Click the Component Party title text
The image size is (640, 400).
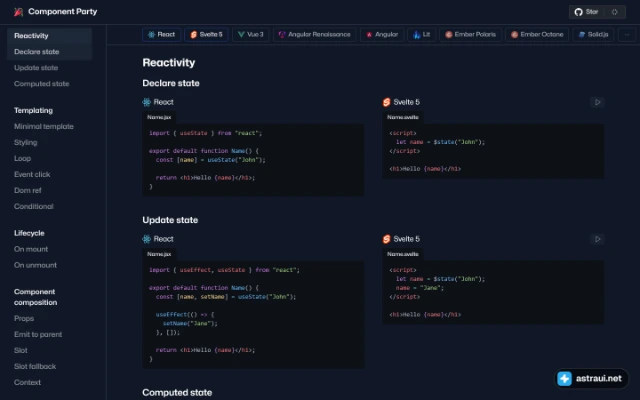tap(62, 12)
